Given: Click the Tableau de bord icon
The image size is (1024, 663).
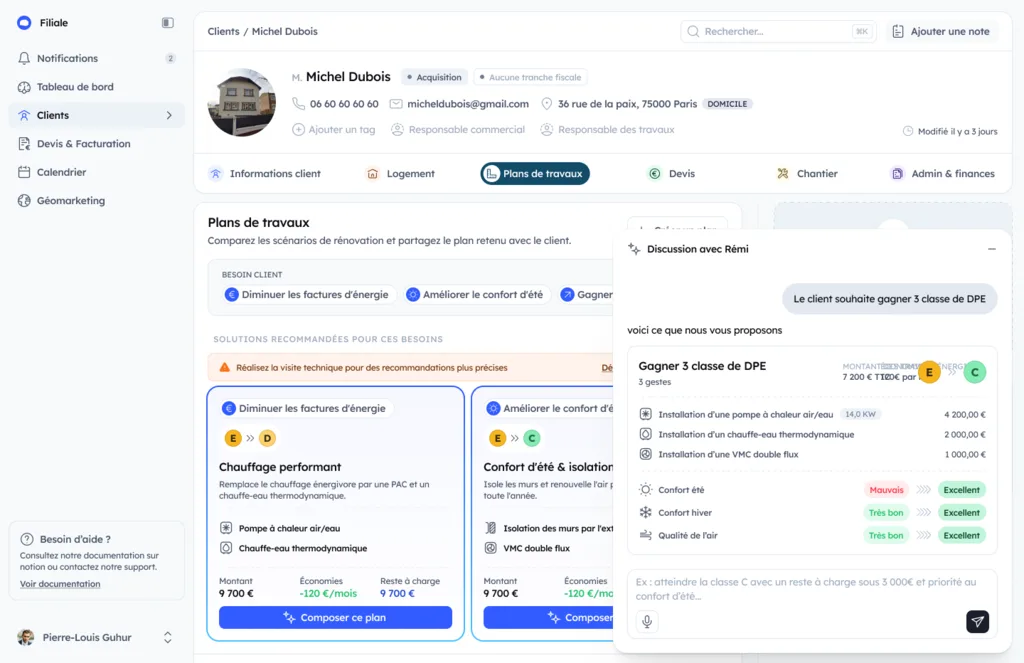Looking at the screenshot, I should (24, 87).
